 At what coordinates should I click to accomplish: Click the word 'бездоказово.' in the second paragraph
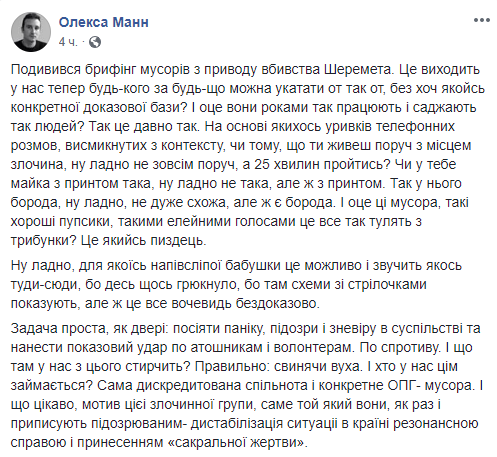tap(278, 303)
